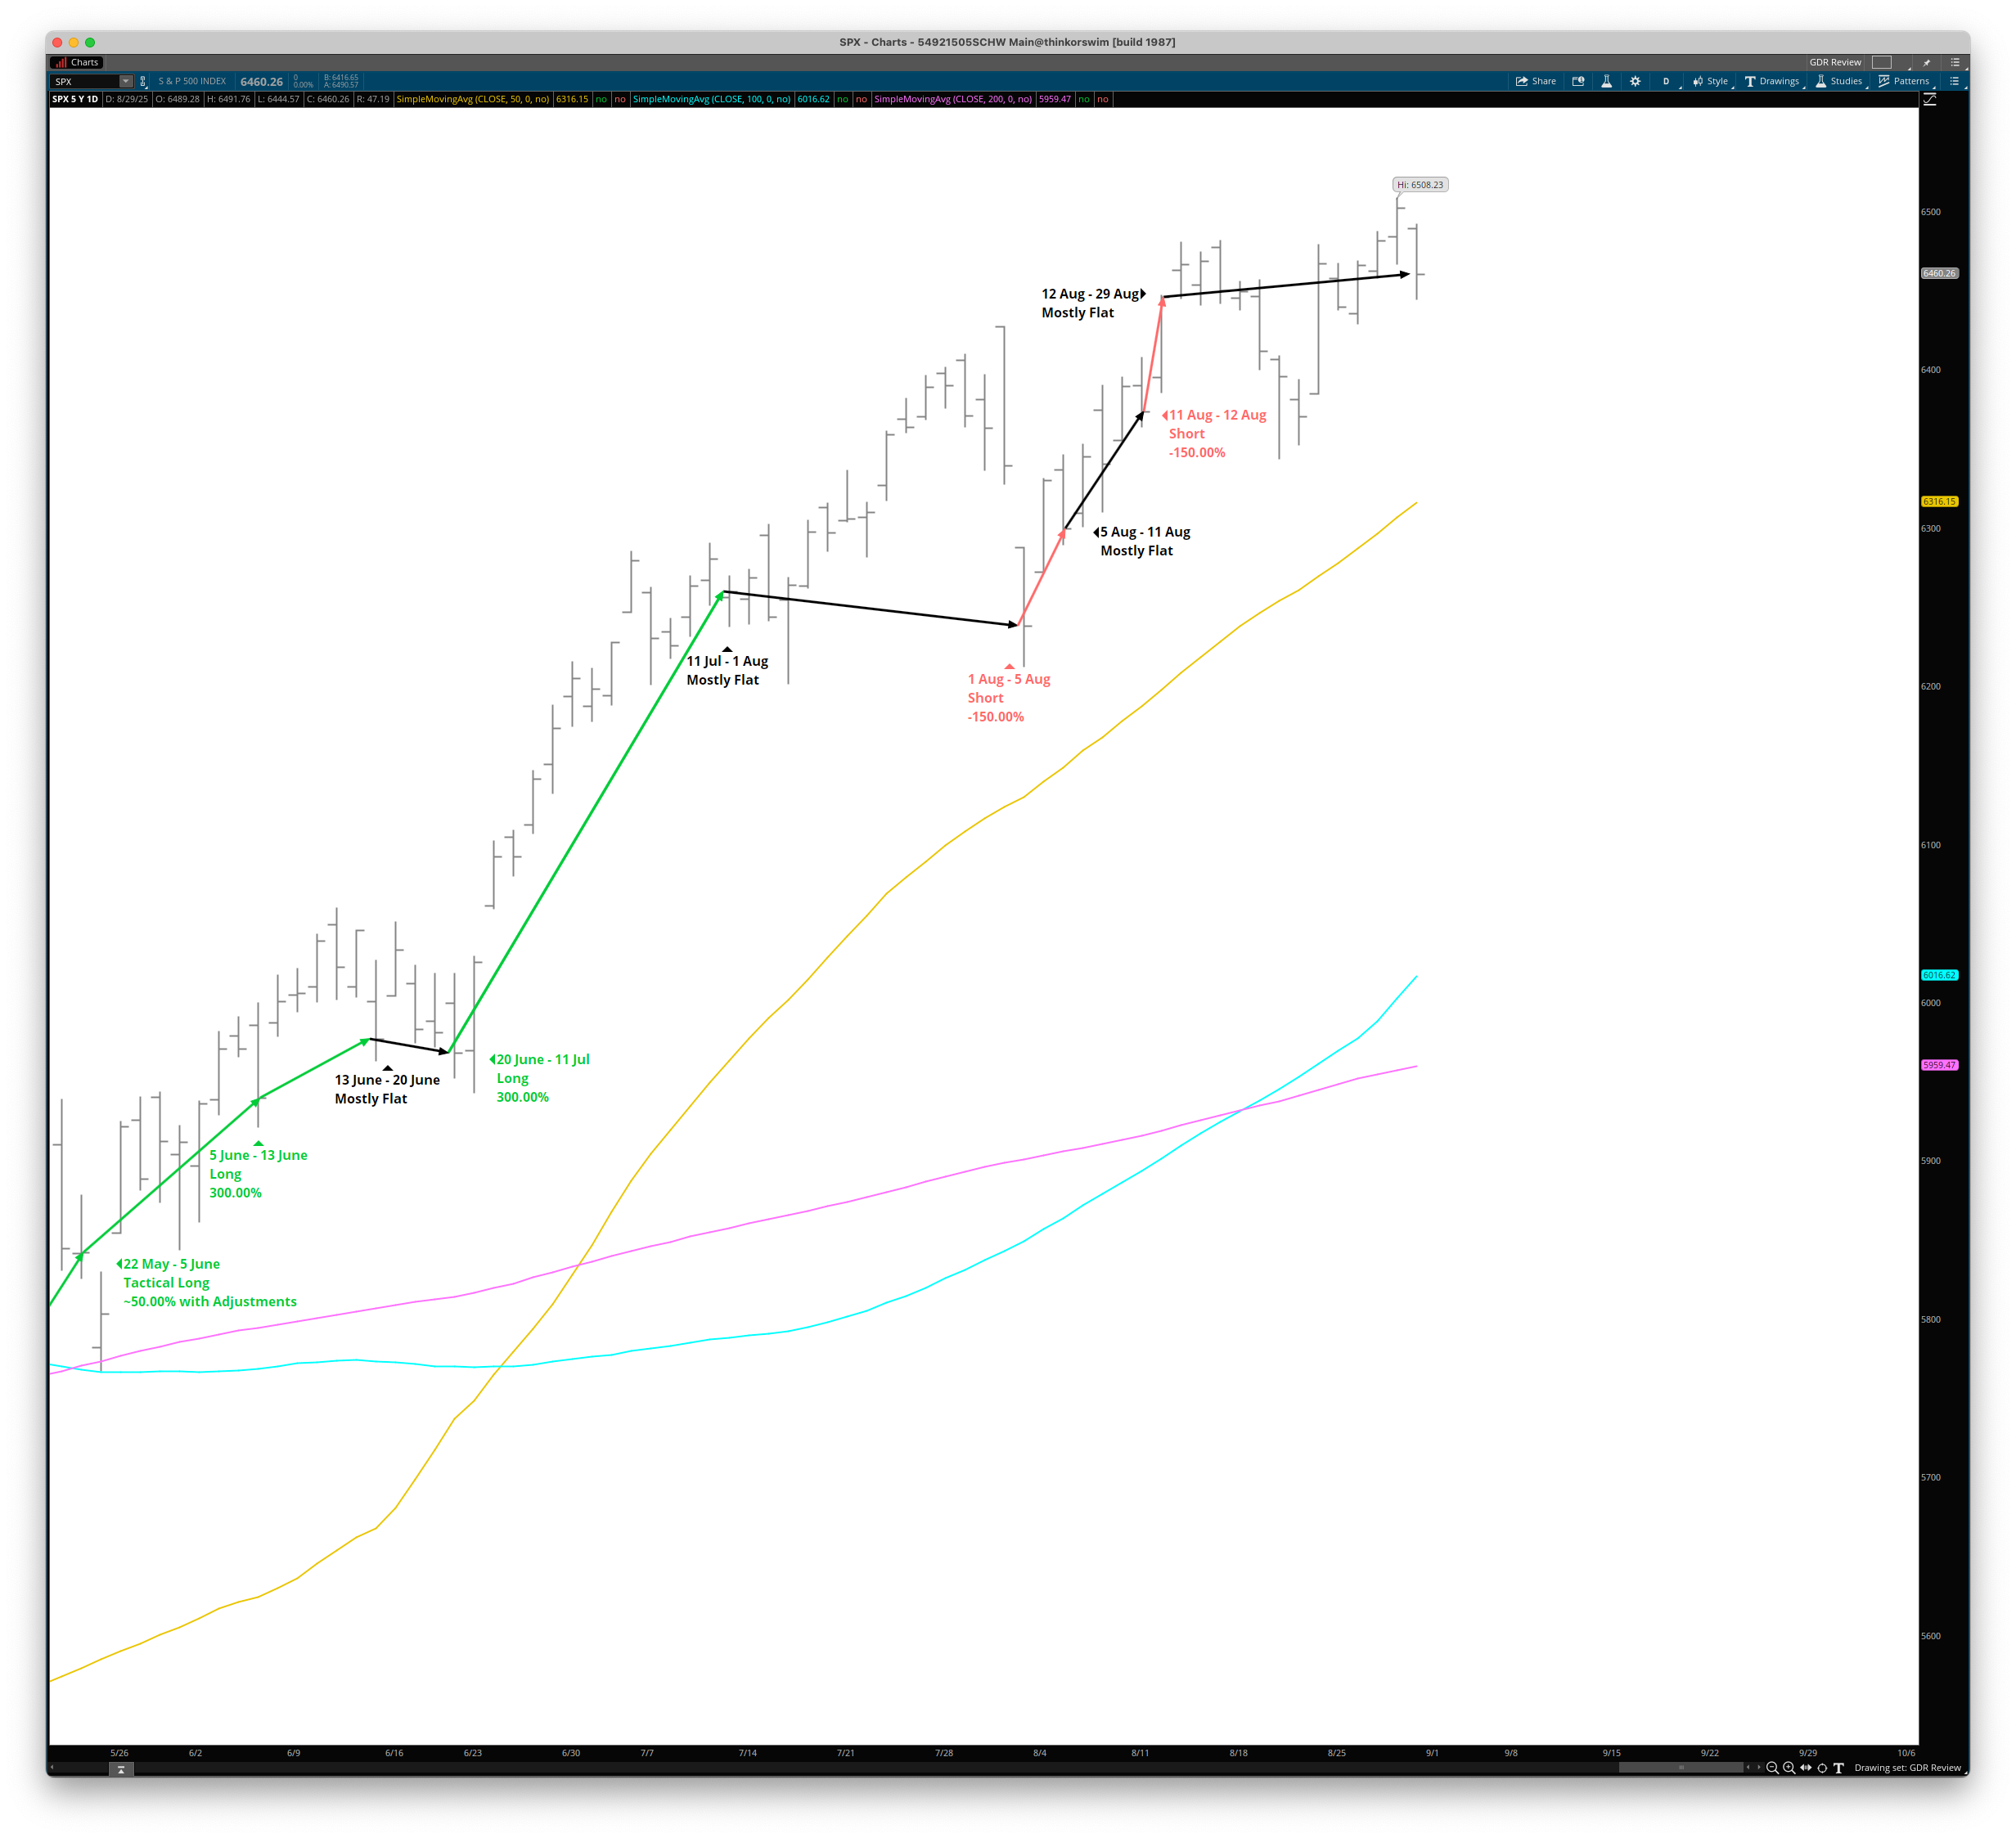This screenshot has height=1838, width=2016.
Task: Click the double-arrow scale chart icon
Action: tap(1805, 1768)
